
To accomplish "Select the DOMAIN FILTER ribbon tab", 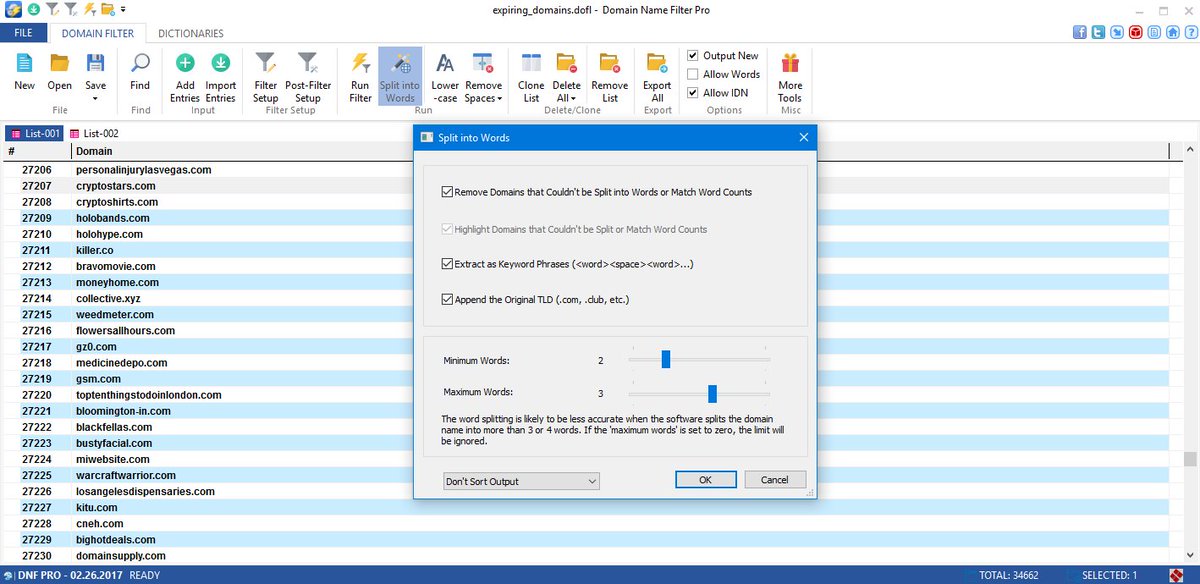I will tap(98, 33).
